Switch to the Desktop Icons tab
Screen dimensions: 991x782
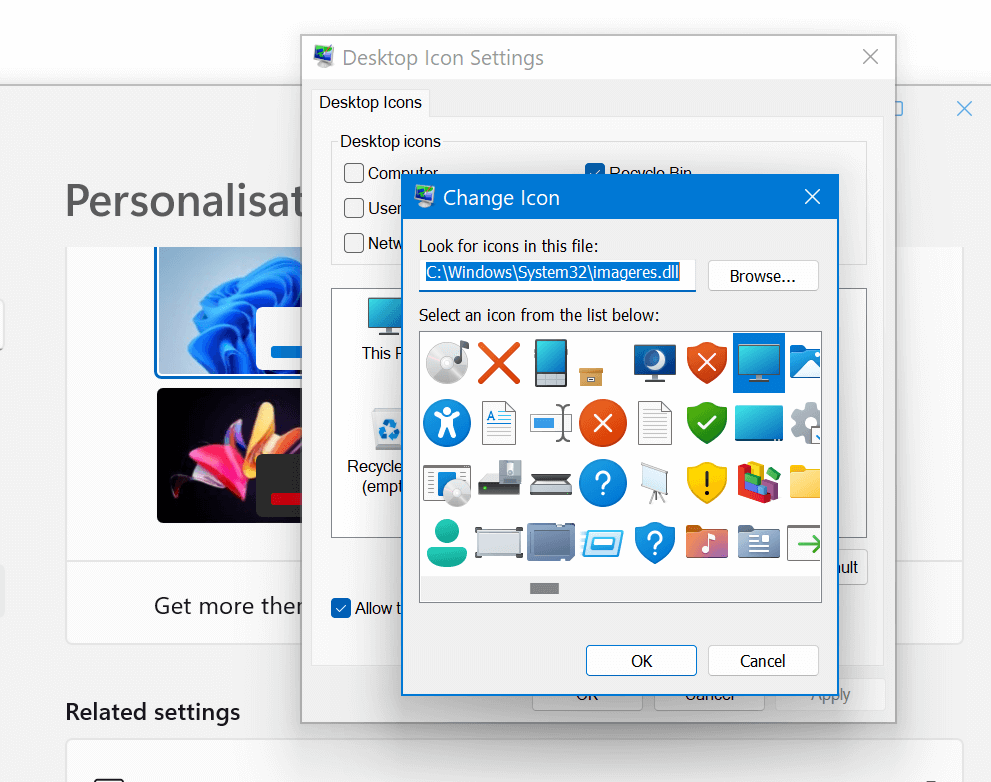coord(370,102)
